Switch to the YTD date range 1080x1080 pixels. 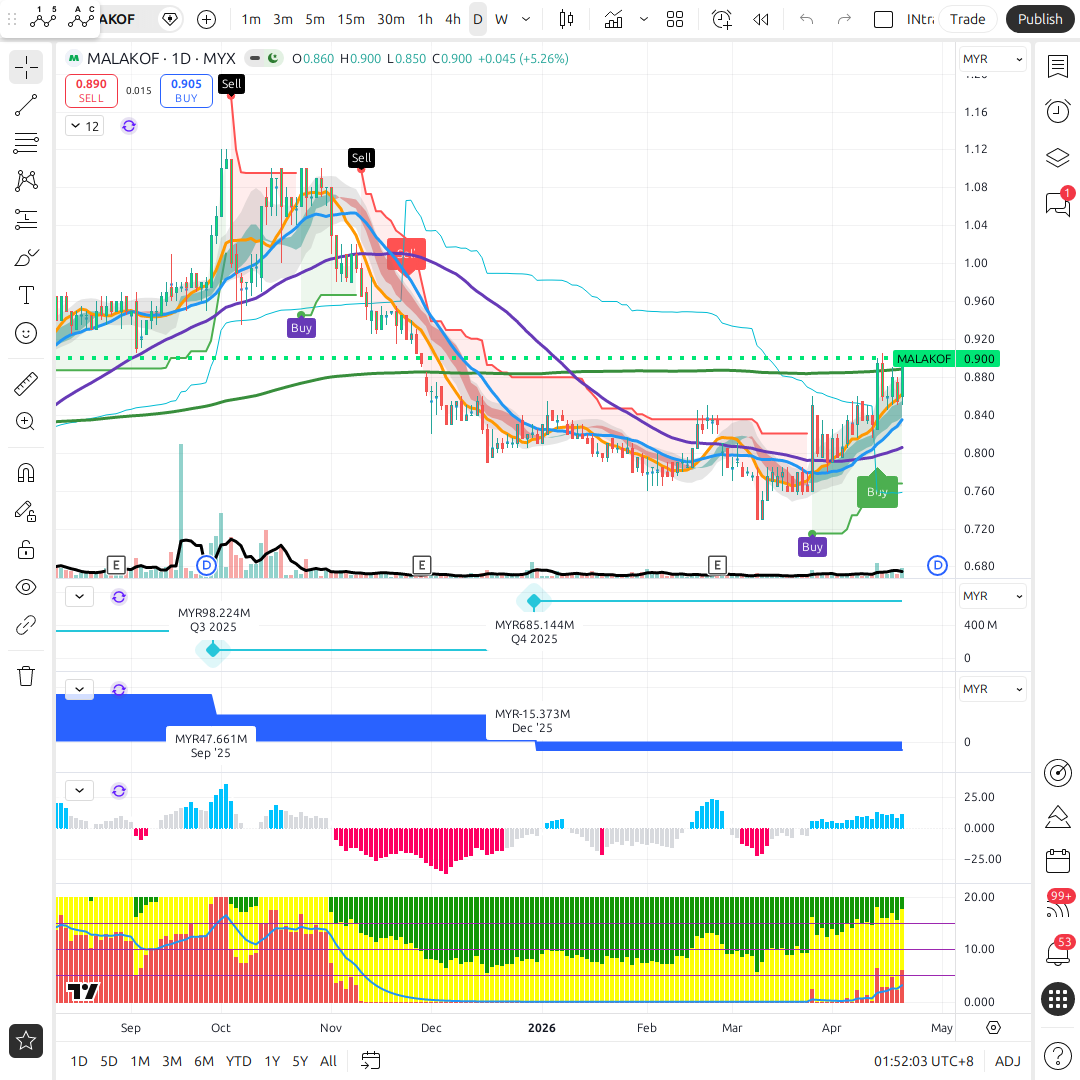coord(238,1061)
